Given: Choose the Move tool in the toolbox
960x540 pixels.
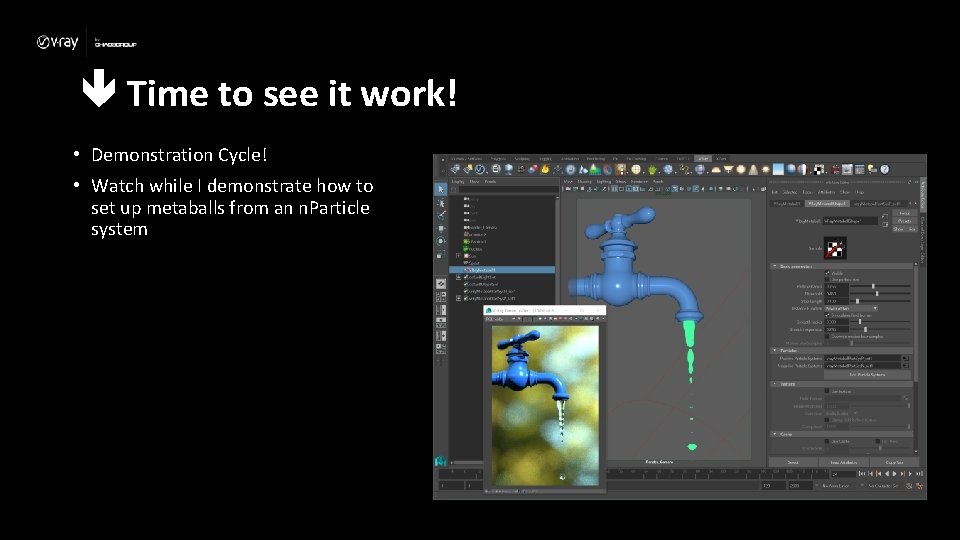Looking at the screenshot, I should 441,229.
